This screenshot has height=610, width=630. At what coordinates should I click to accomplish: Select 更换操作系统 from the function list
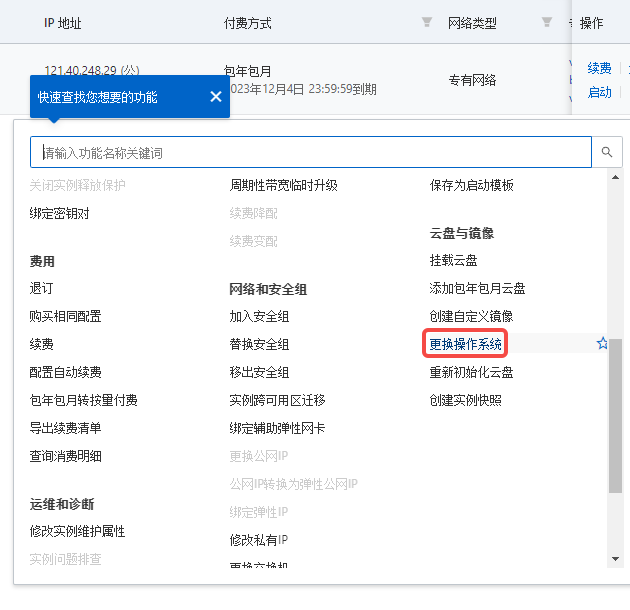(x=466, y=344)
